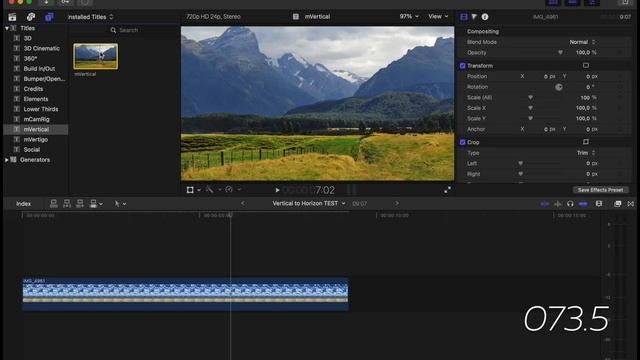Toggle skimming in the timeline toolbar
The height and width of the screenshot is (360, 640).
pyautogui.click(x=544, y=203)
